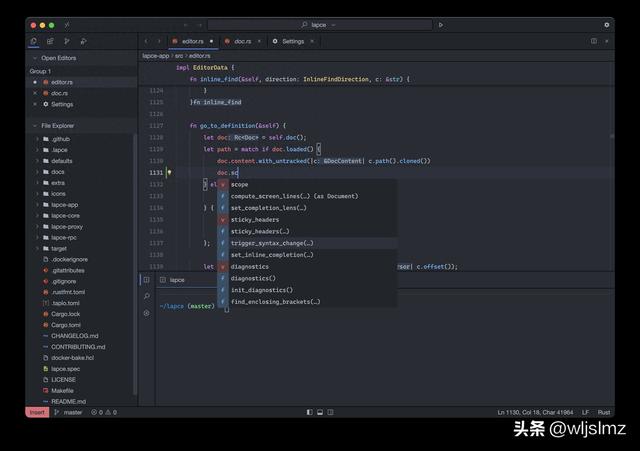Screen dimensions: 640x451
Task: Open Cargo.toml in File Explorer
Action: 66,325
